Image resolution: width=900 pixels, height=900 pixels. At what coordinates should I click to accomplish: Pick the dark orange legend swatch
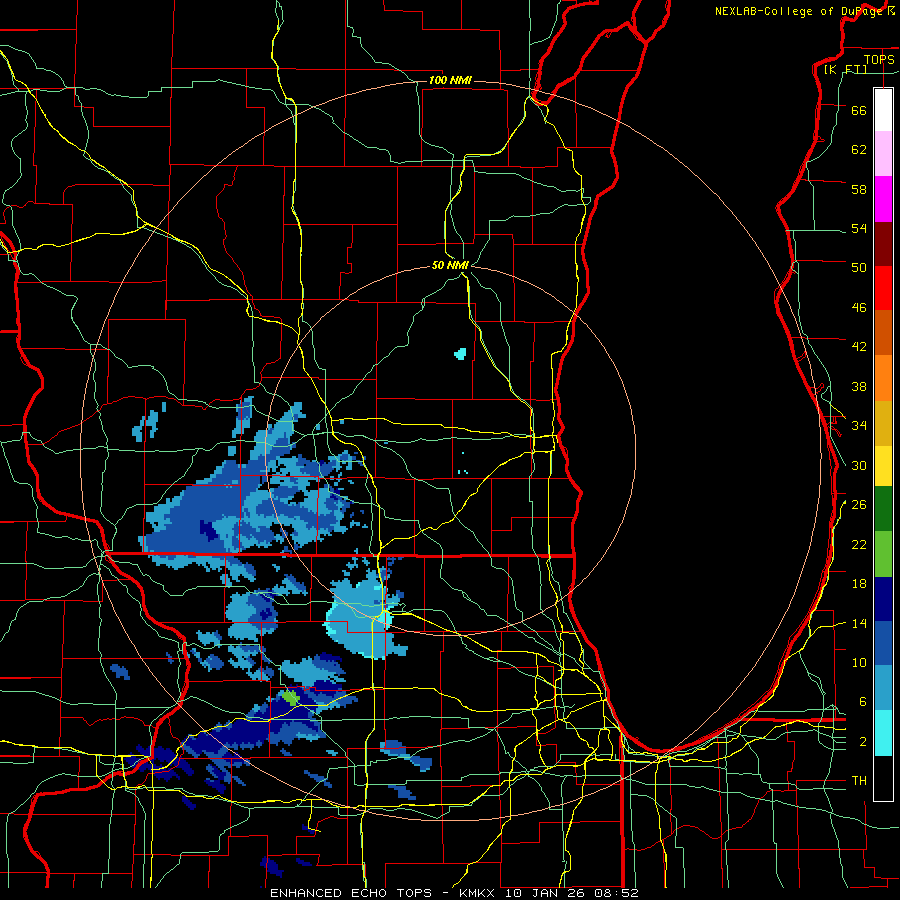[x=883, y=333]
